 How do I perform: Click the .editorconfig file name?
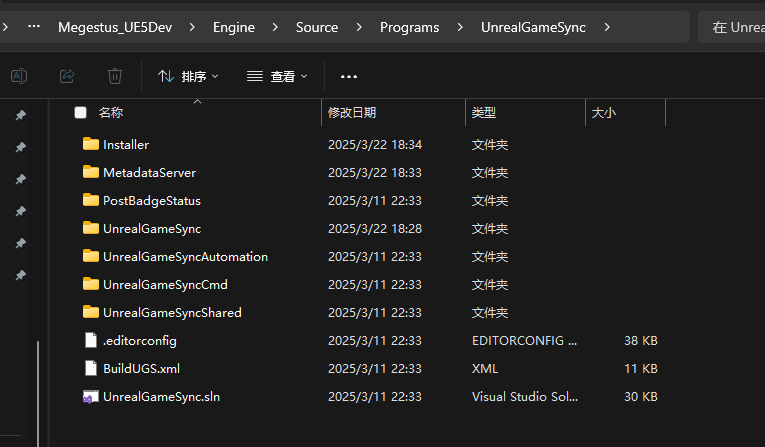140,341
